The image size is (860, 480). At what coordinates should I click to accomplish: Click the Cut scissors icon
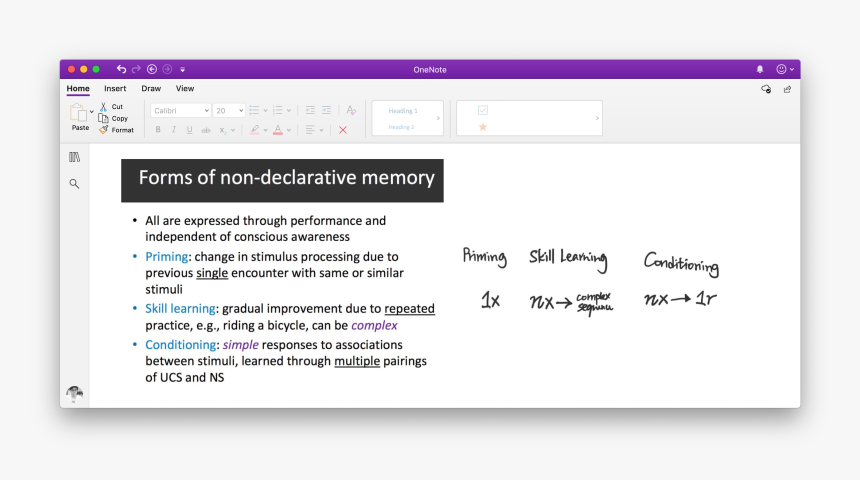point(104,107)
